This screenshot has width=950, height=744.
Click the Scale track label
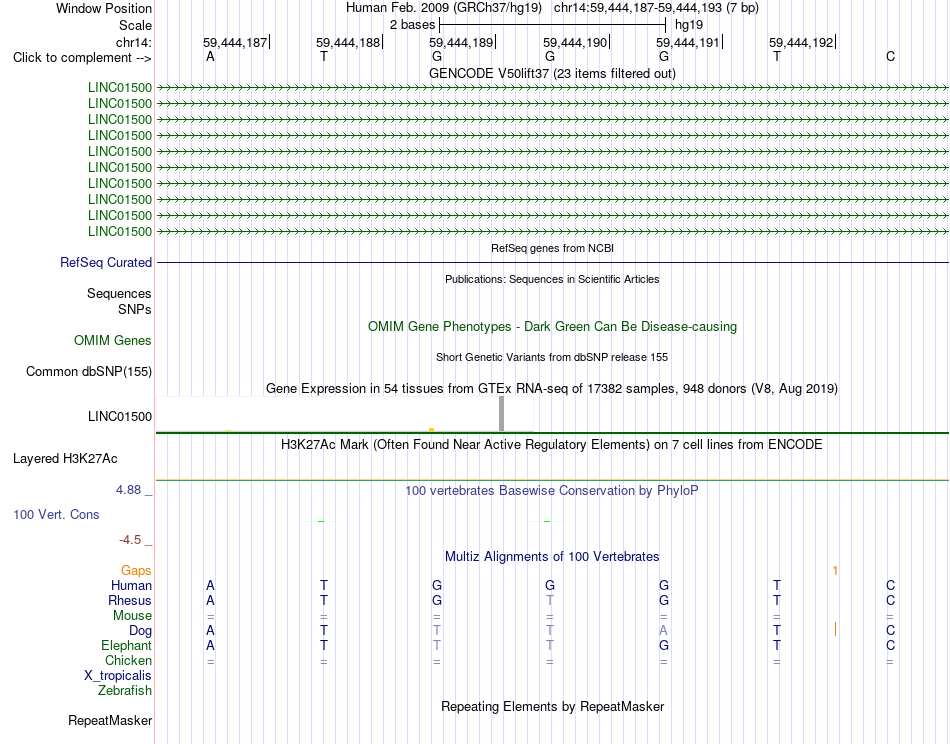pos(135,25)
